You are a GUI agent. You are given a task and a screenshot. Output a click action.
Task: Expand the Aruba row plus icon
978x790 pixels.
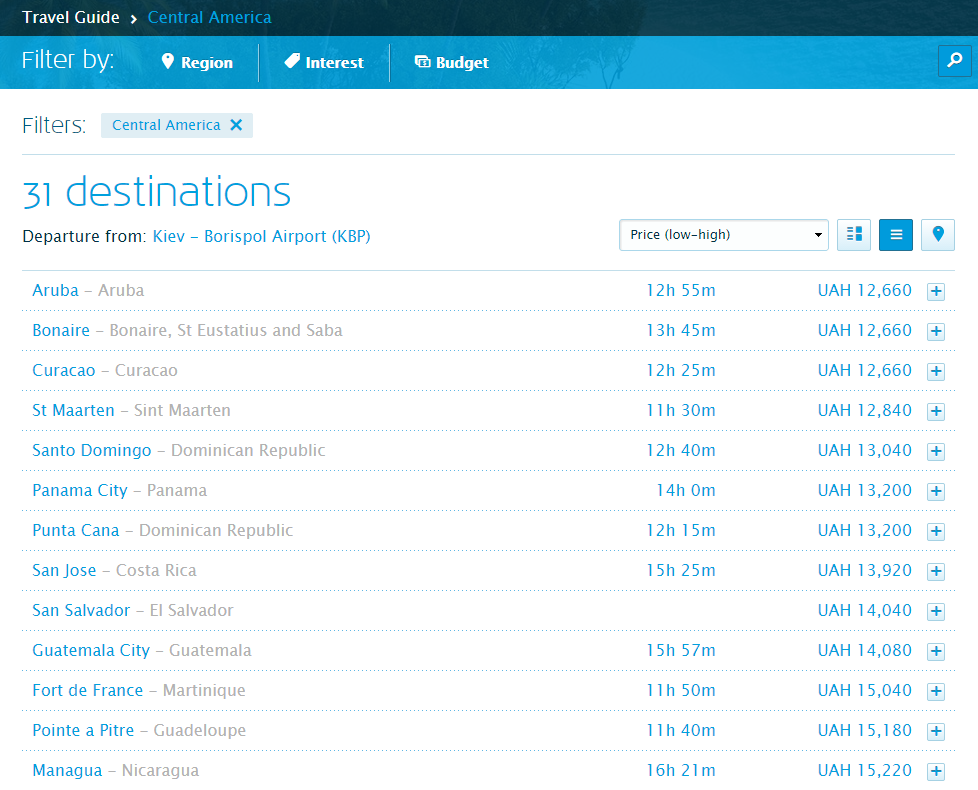(x=936, y=291)
